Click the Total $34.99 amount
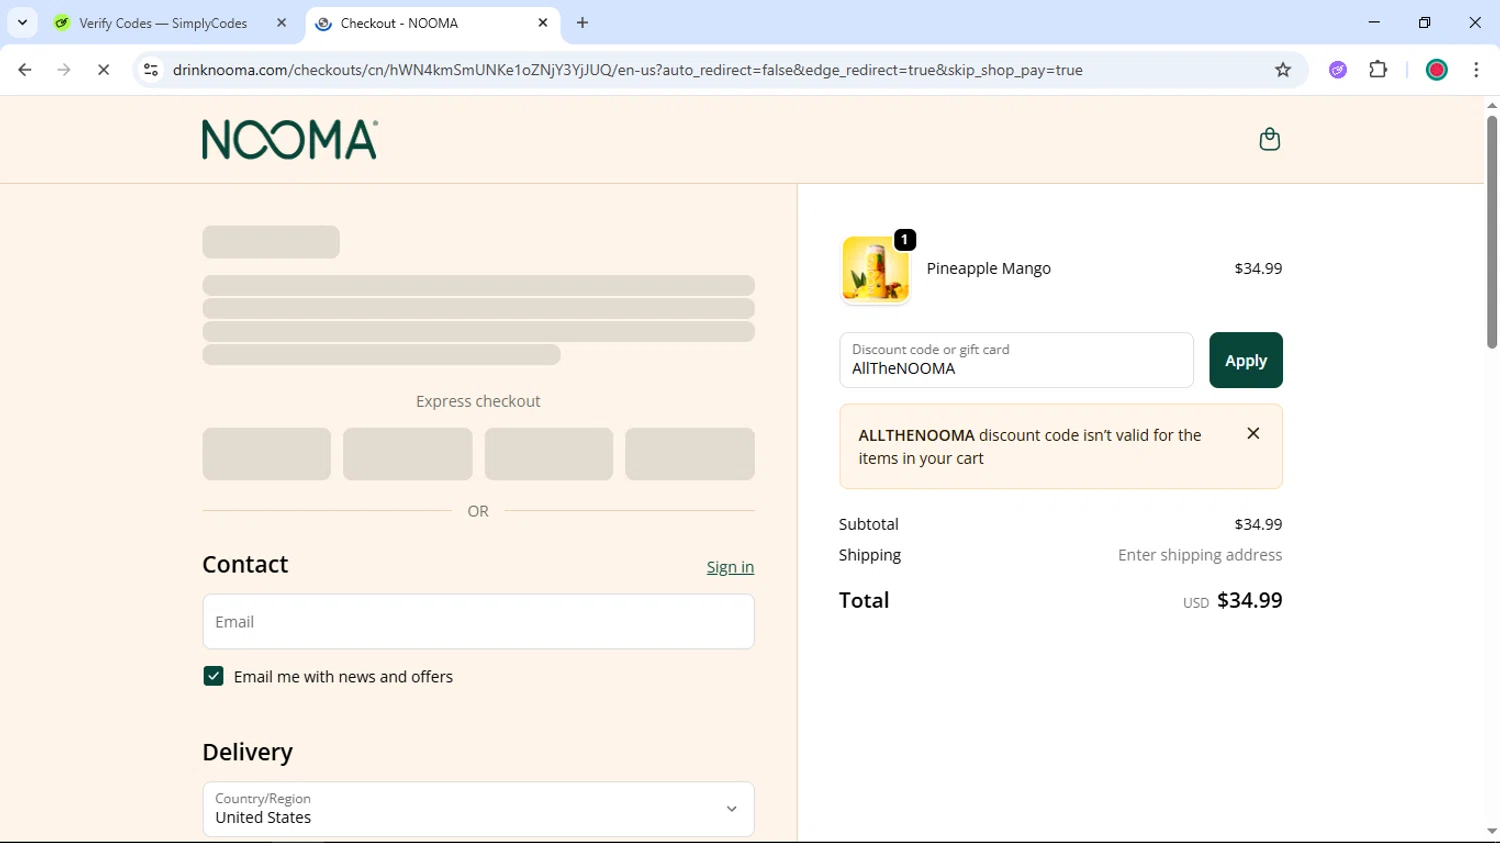The height and width of the screenshot is (843, 1500). coord(1249,600)
